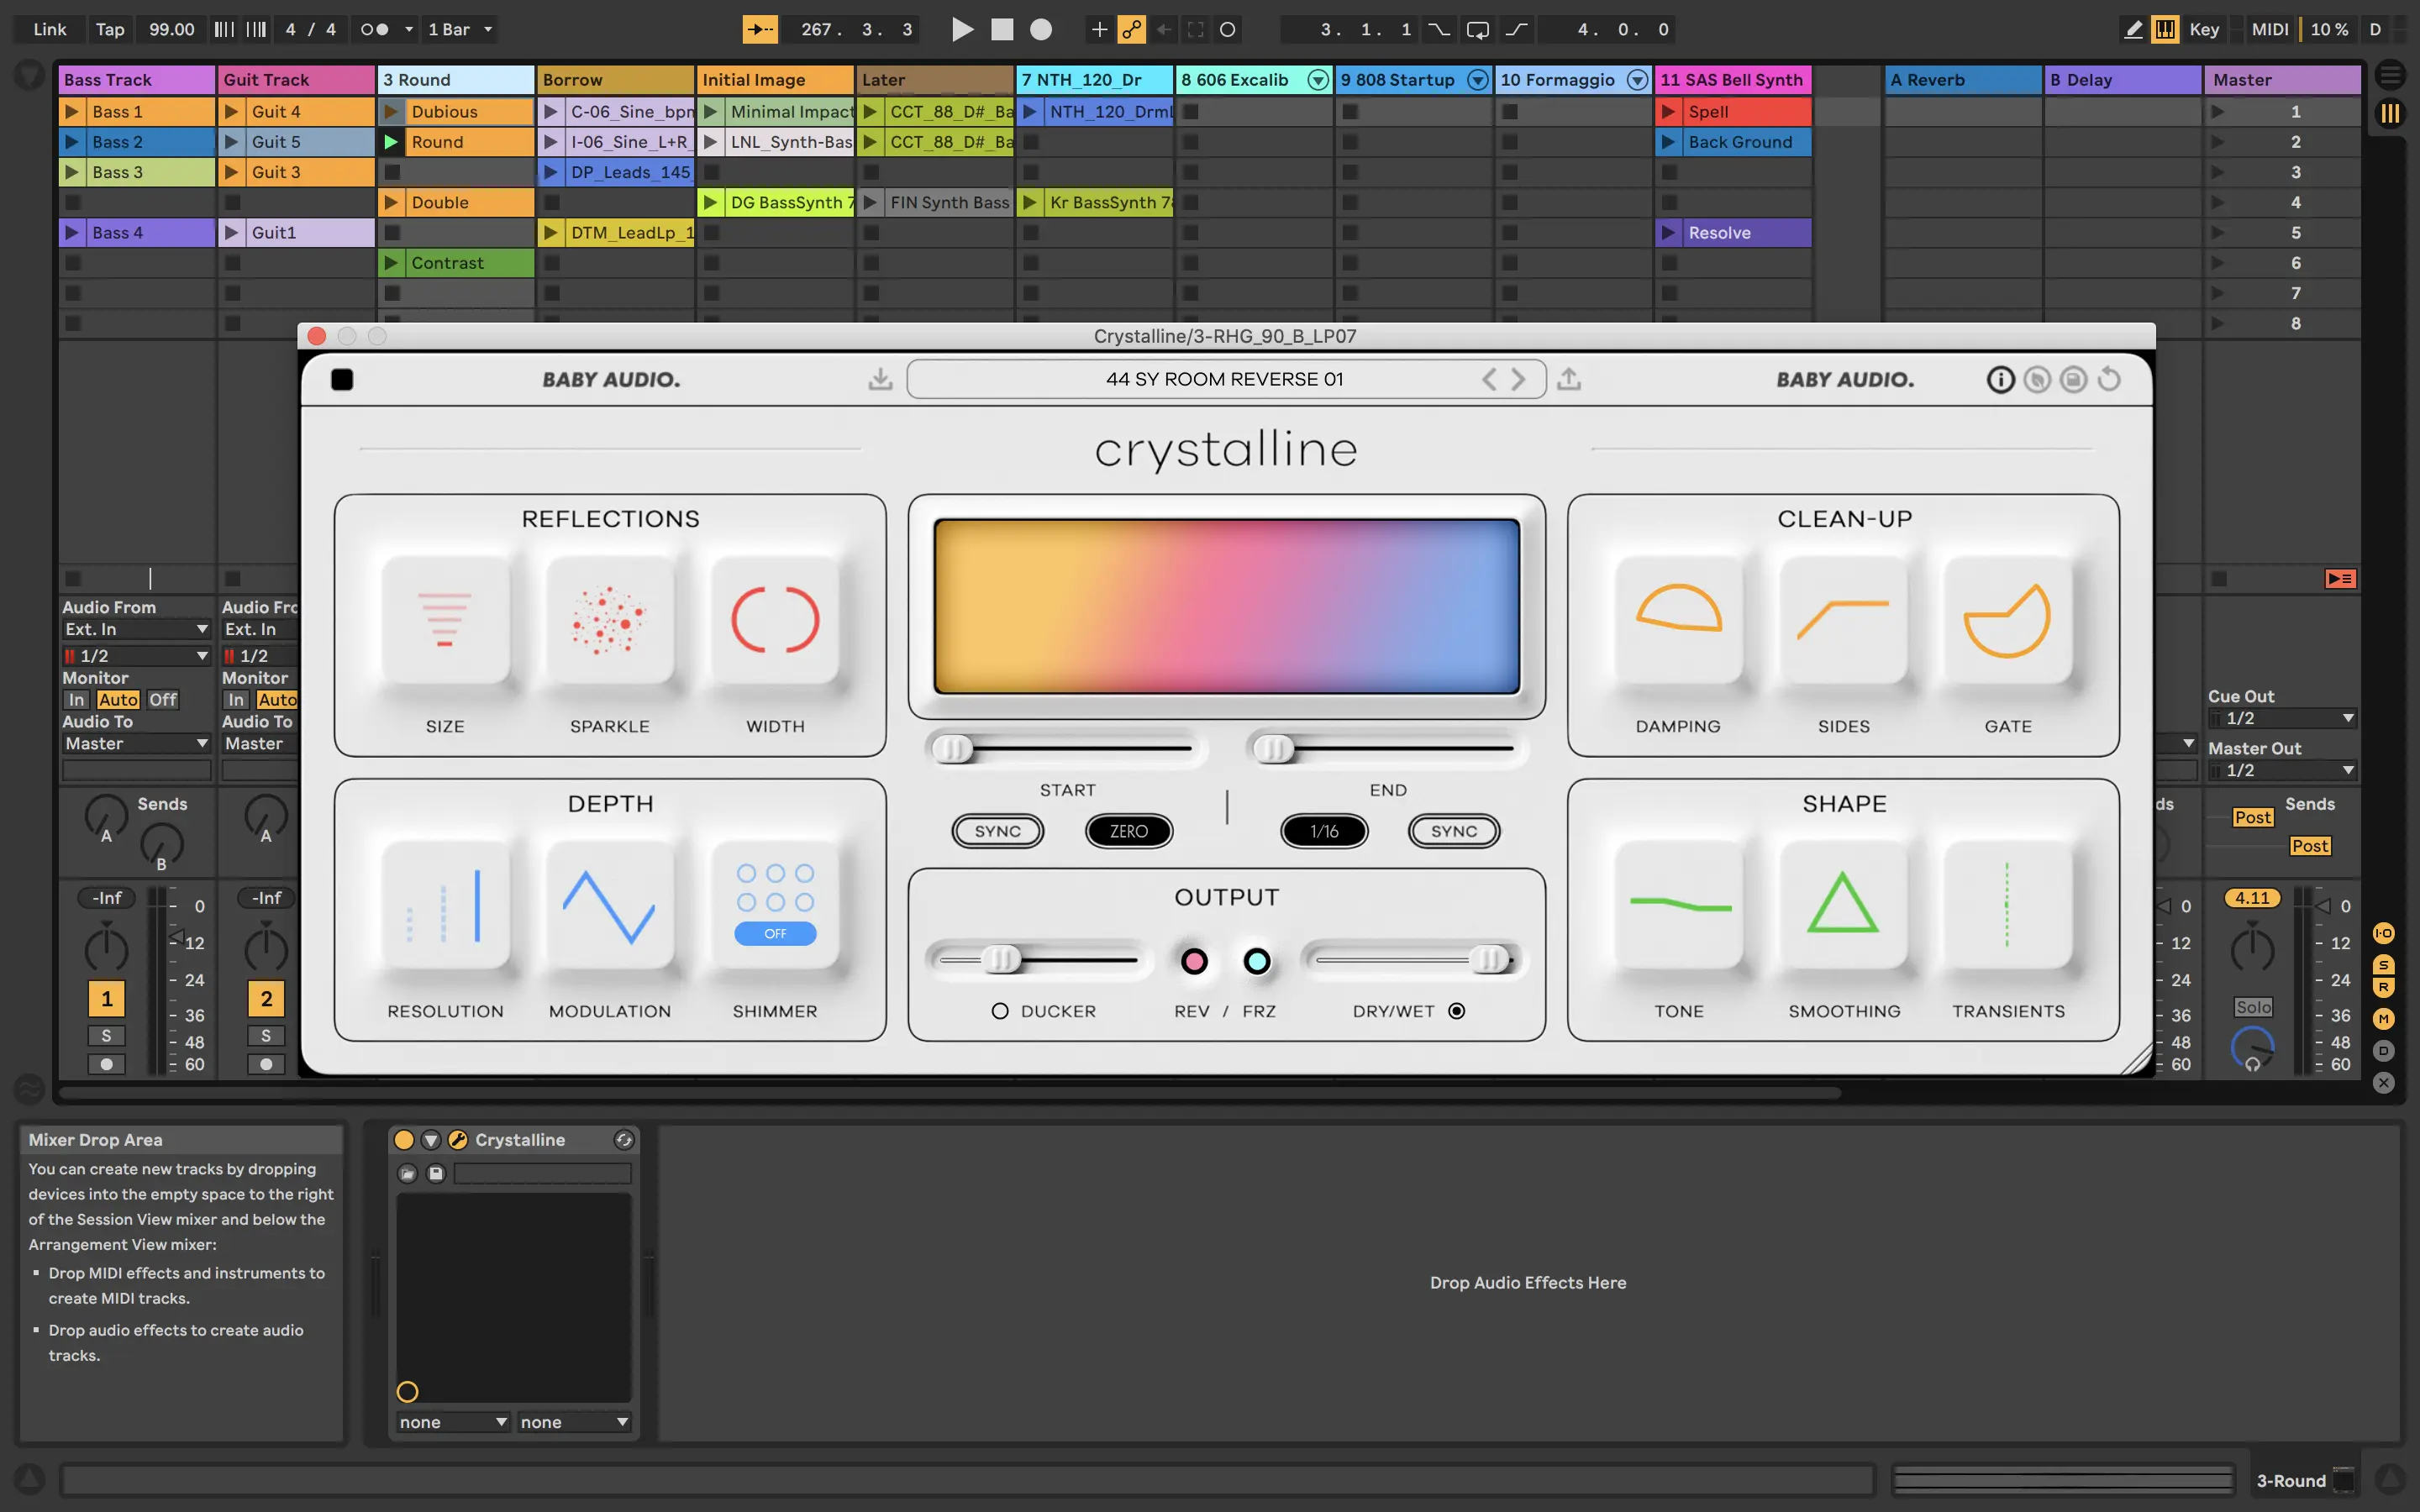Toggle the FRZ freeze button
2420x1512 pixels.
(x=1257, y=961)
